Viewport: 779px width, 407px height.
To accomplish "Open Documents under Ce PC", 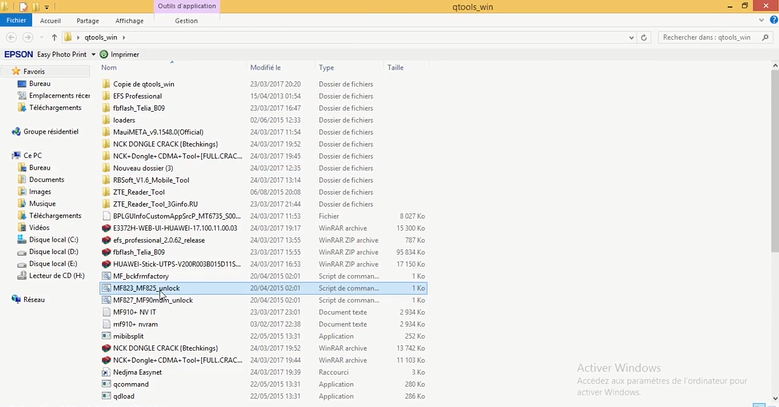I will click(x=47, y=179).
